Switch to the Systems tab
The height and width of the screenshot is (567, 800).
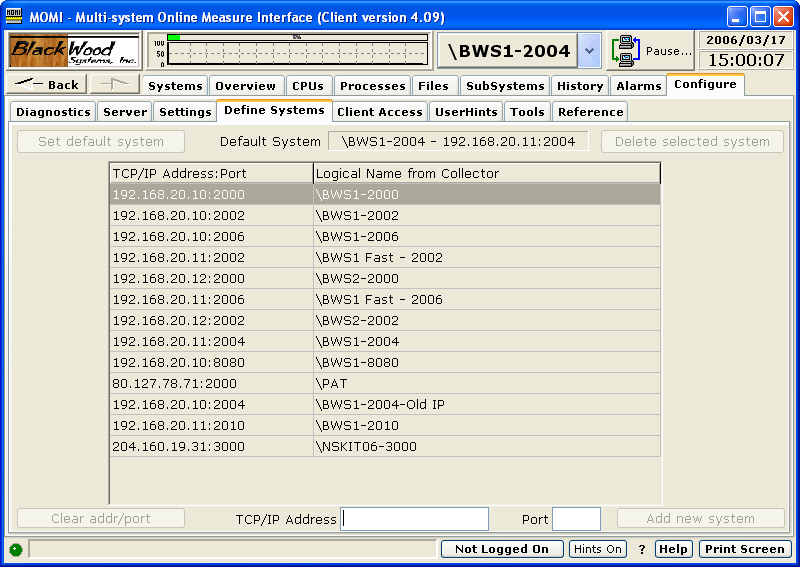pyautogui.click(x=175, y=86)
